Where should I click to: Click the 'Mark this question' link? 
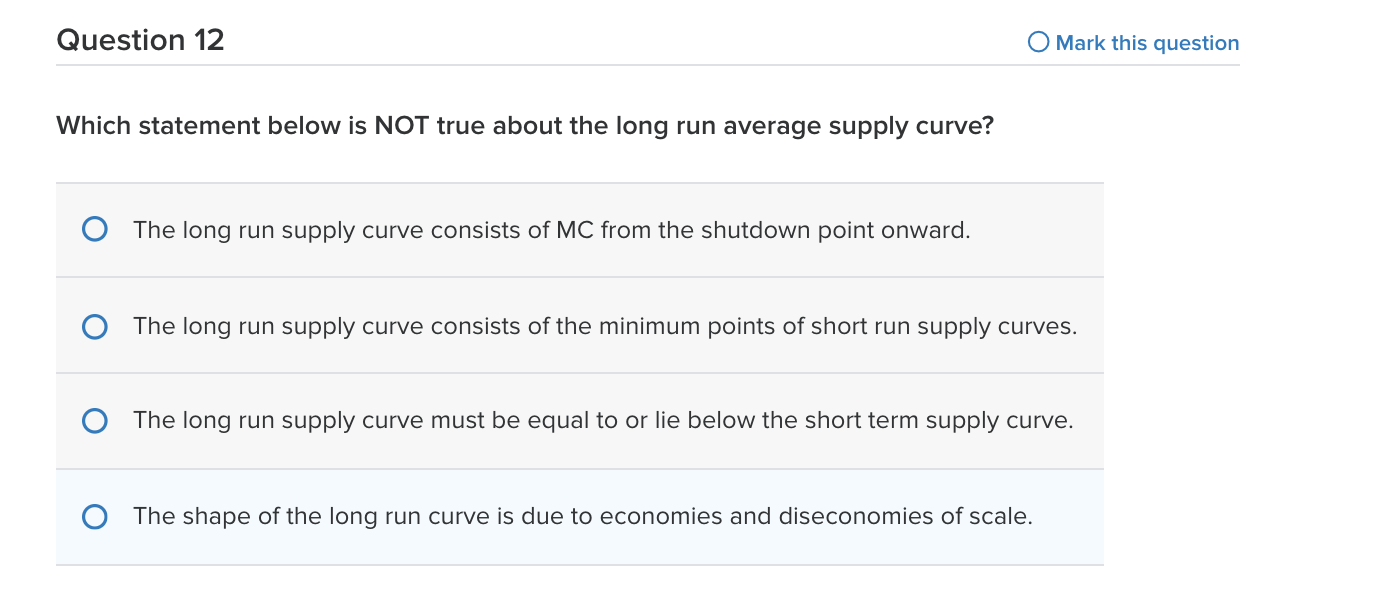click(1147, 42)
